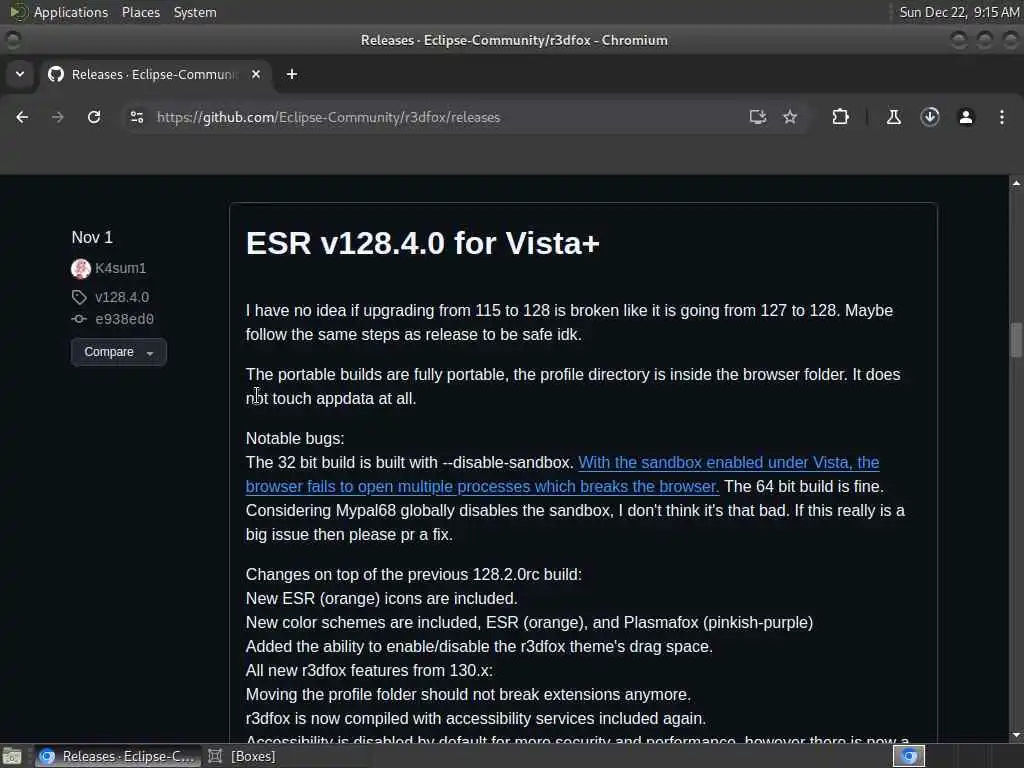Screen dimensions: 1024x768
Task: Click the Applications menu logo icon
Action: pyautogui.click(x=18, y=12)
